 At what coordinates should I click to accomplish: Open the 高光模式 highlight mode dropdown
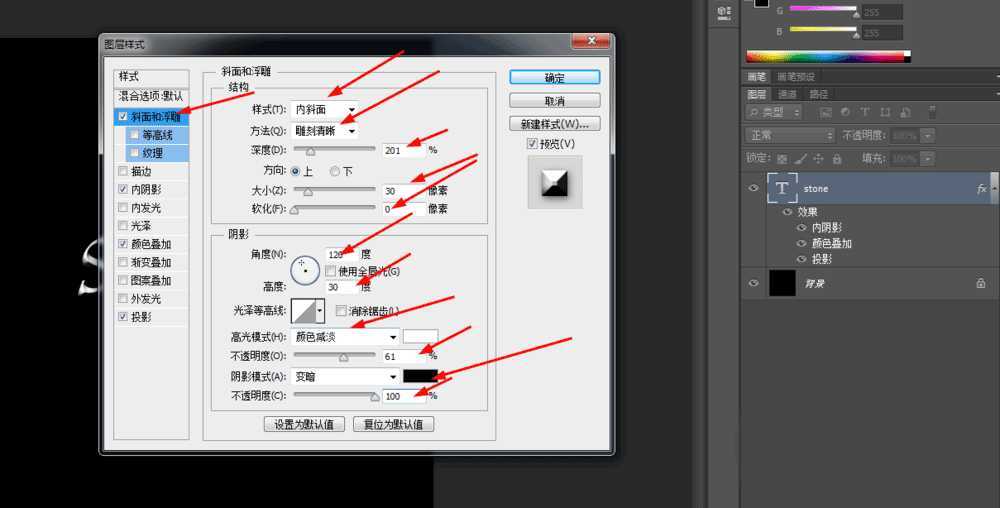tap(345, 337)
